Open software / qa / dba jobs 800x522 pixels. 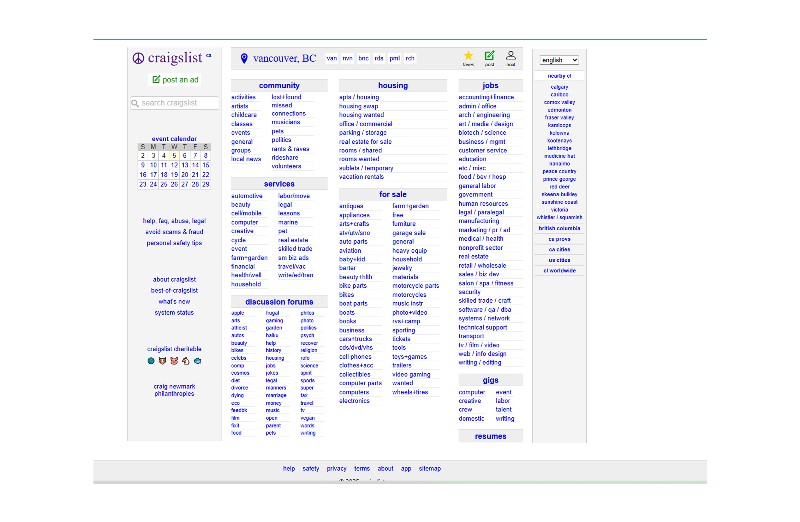[x=485, y=309]
